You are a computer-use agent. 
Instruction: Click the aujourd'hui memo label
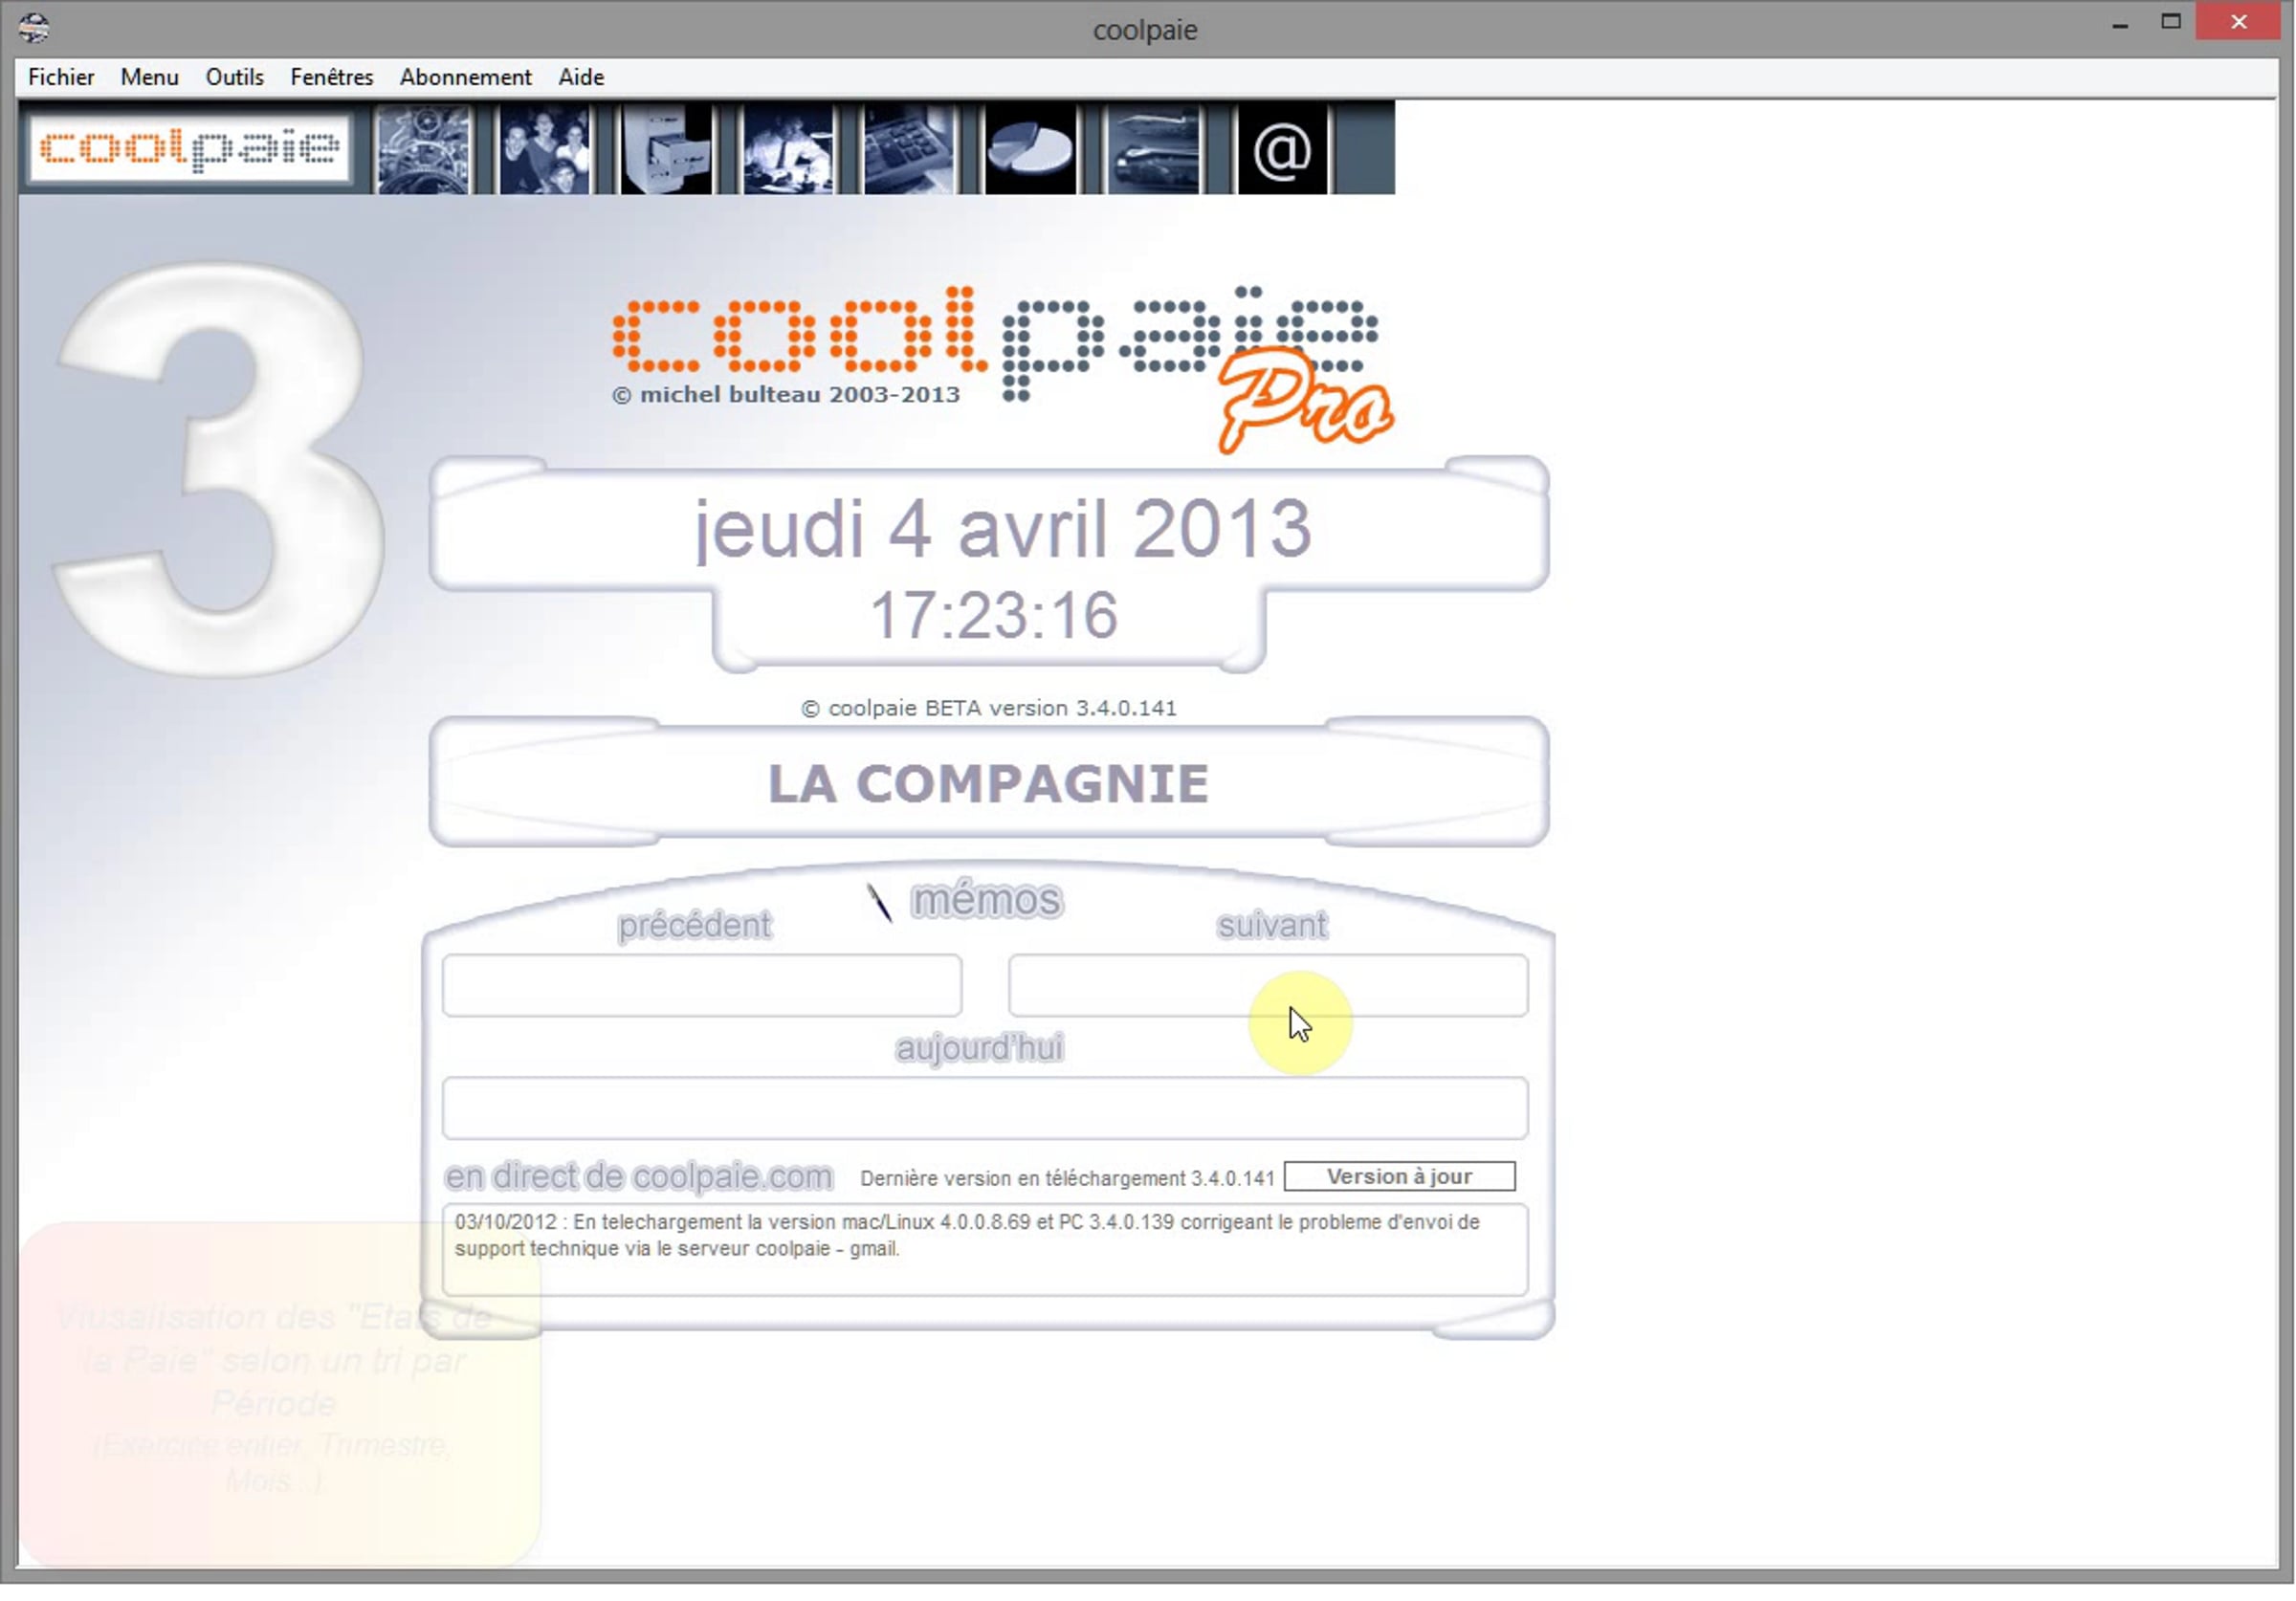point(980,1048)
